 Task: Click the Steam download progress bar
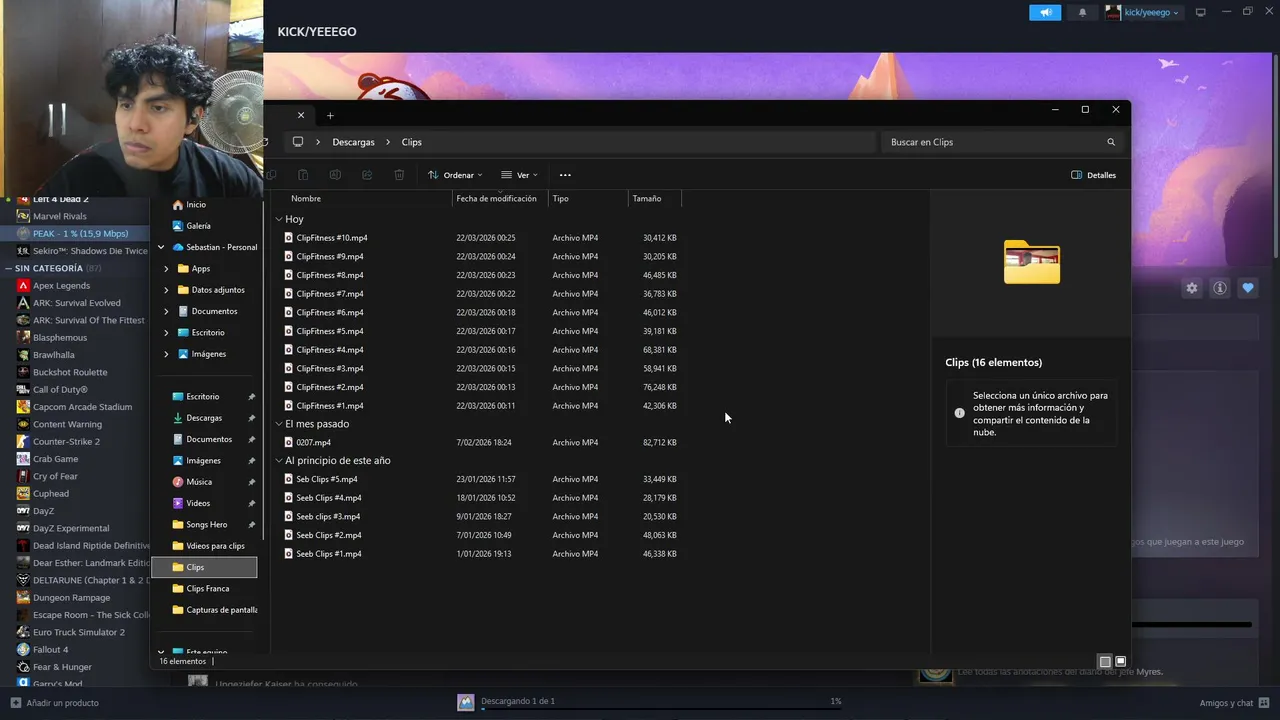660,710
